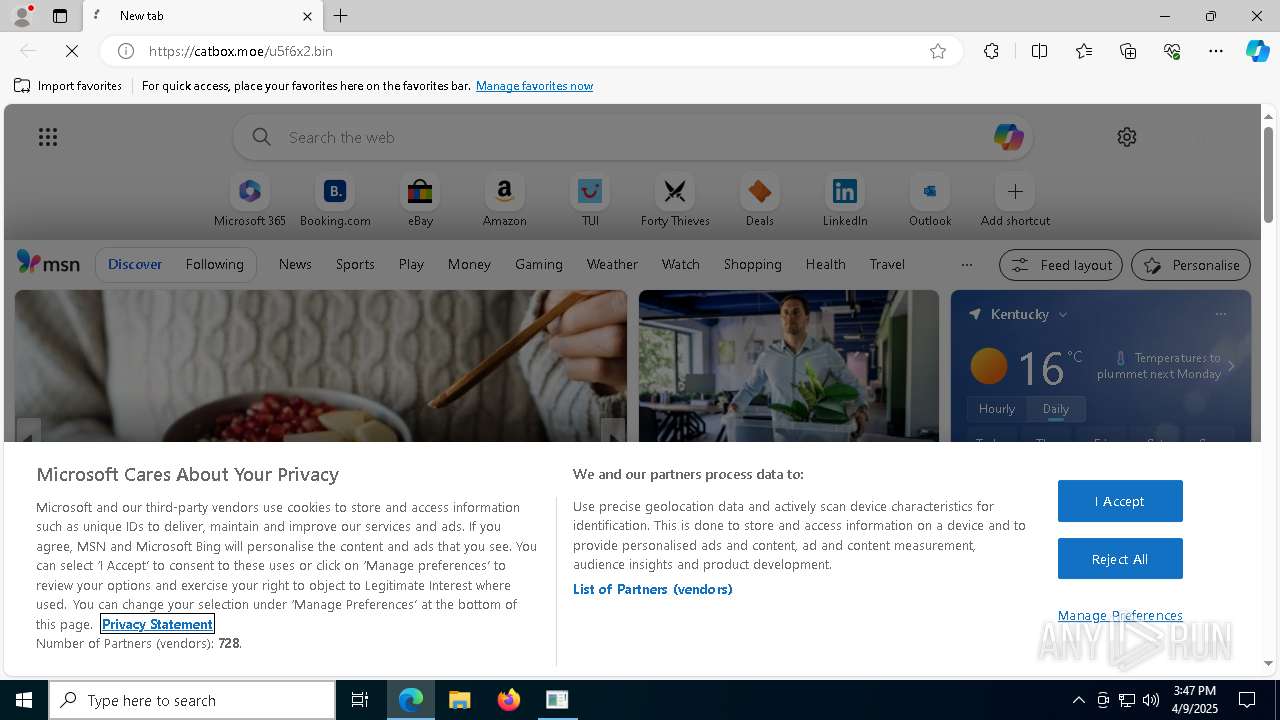Screen dimensions: 1280x720
Task: Open Copilot icon in search box
Action: pyautogui.click(x=1008, y=137)
